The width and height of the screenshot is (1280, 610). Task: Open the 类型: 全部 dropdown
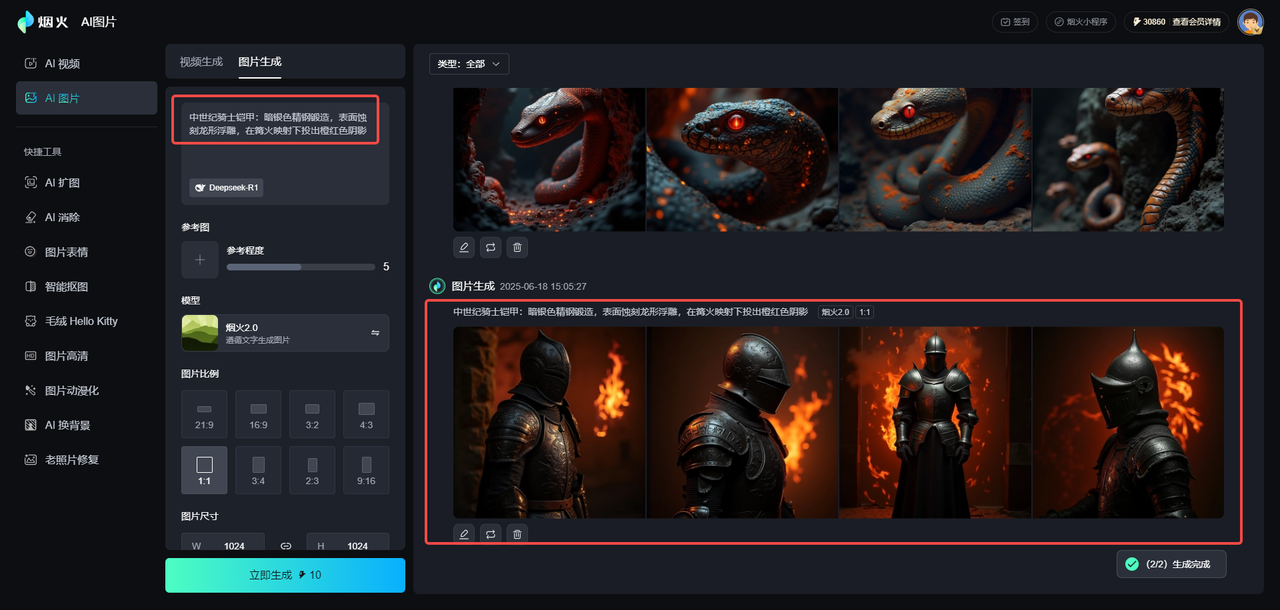click(x=469, y=63)
